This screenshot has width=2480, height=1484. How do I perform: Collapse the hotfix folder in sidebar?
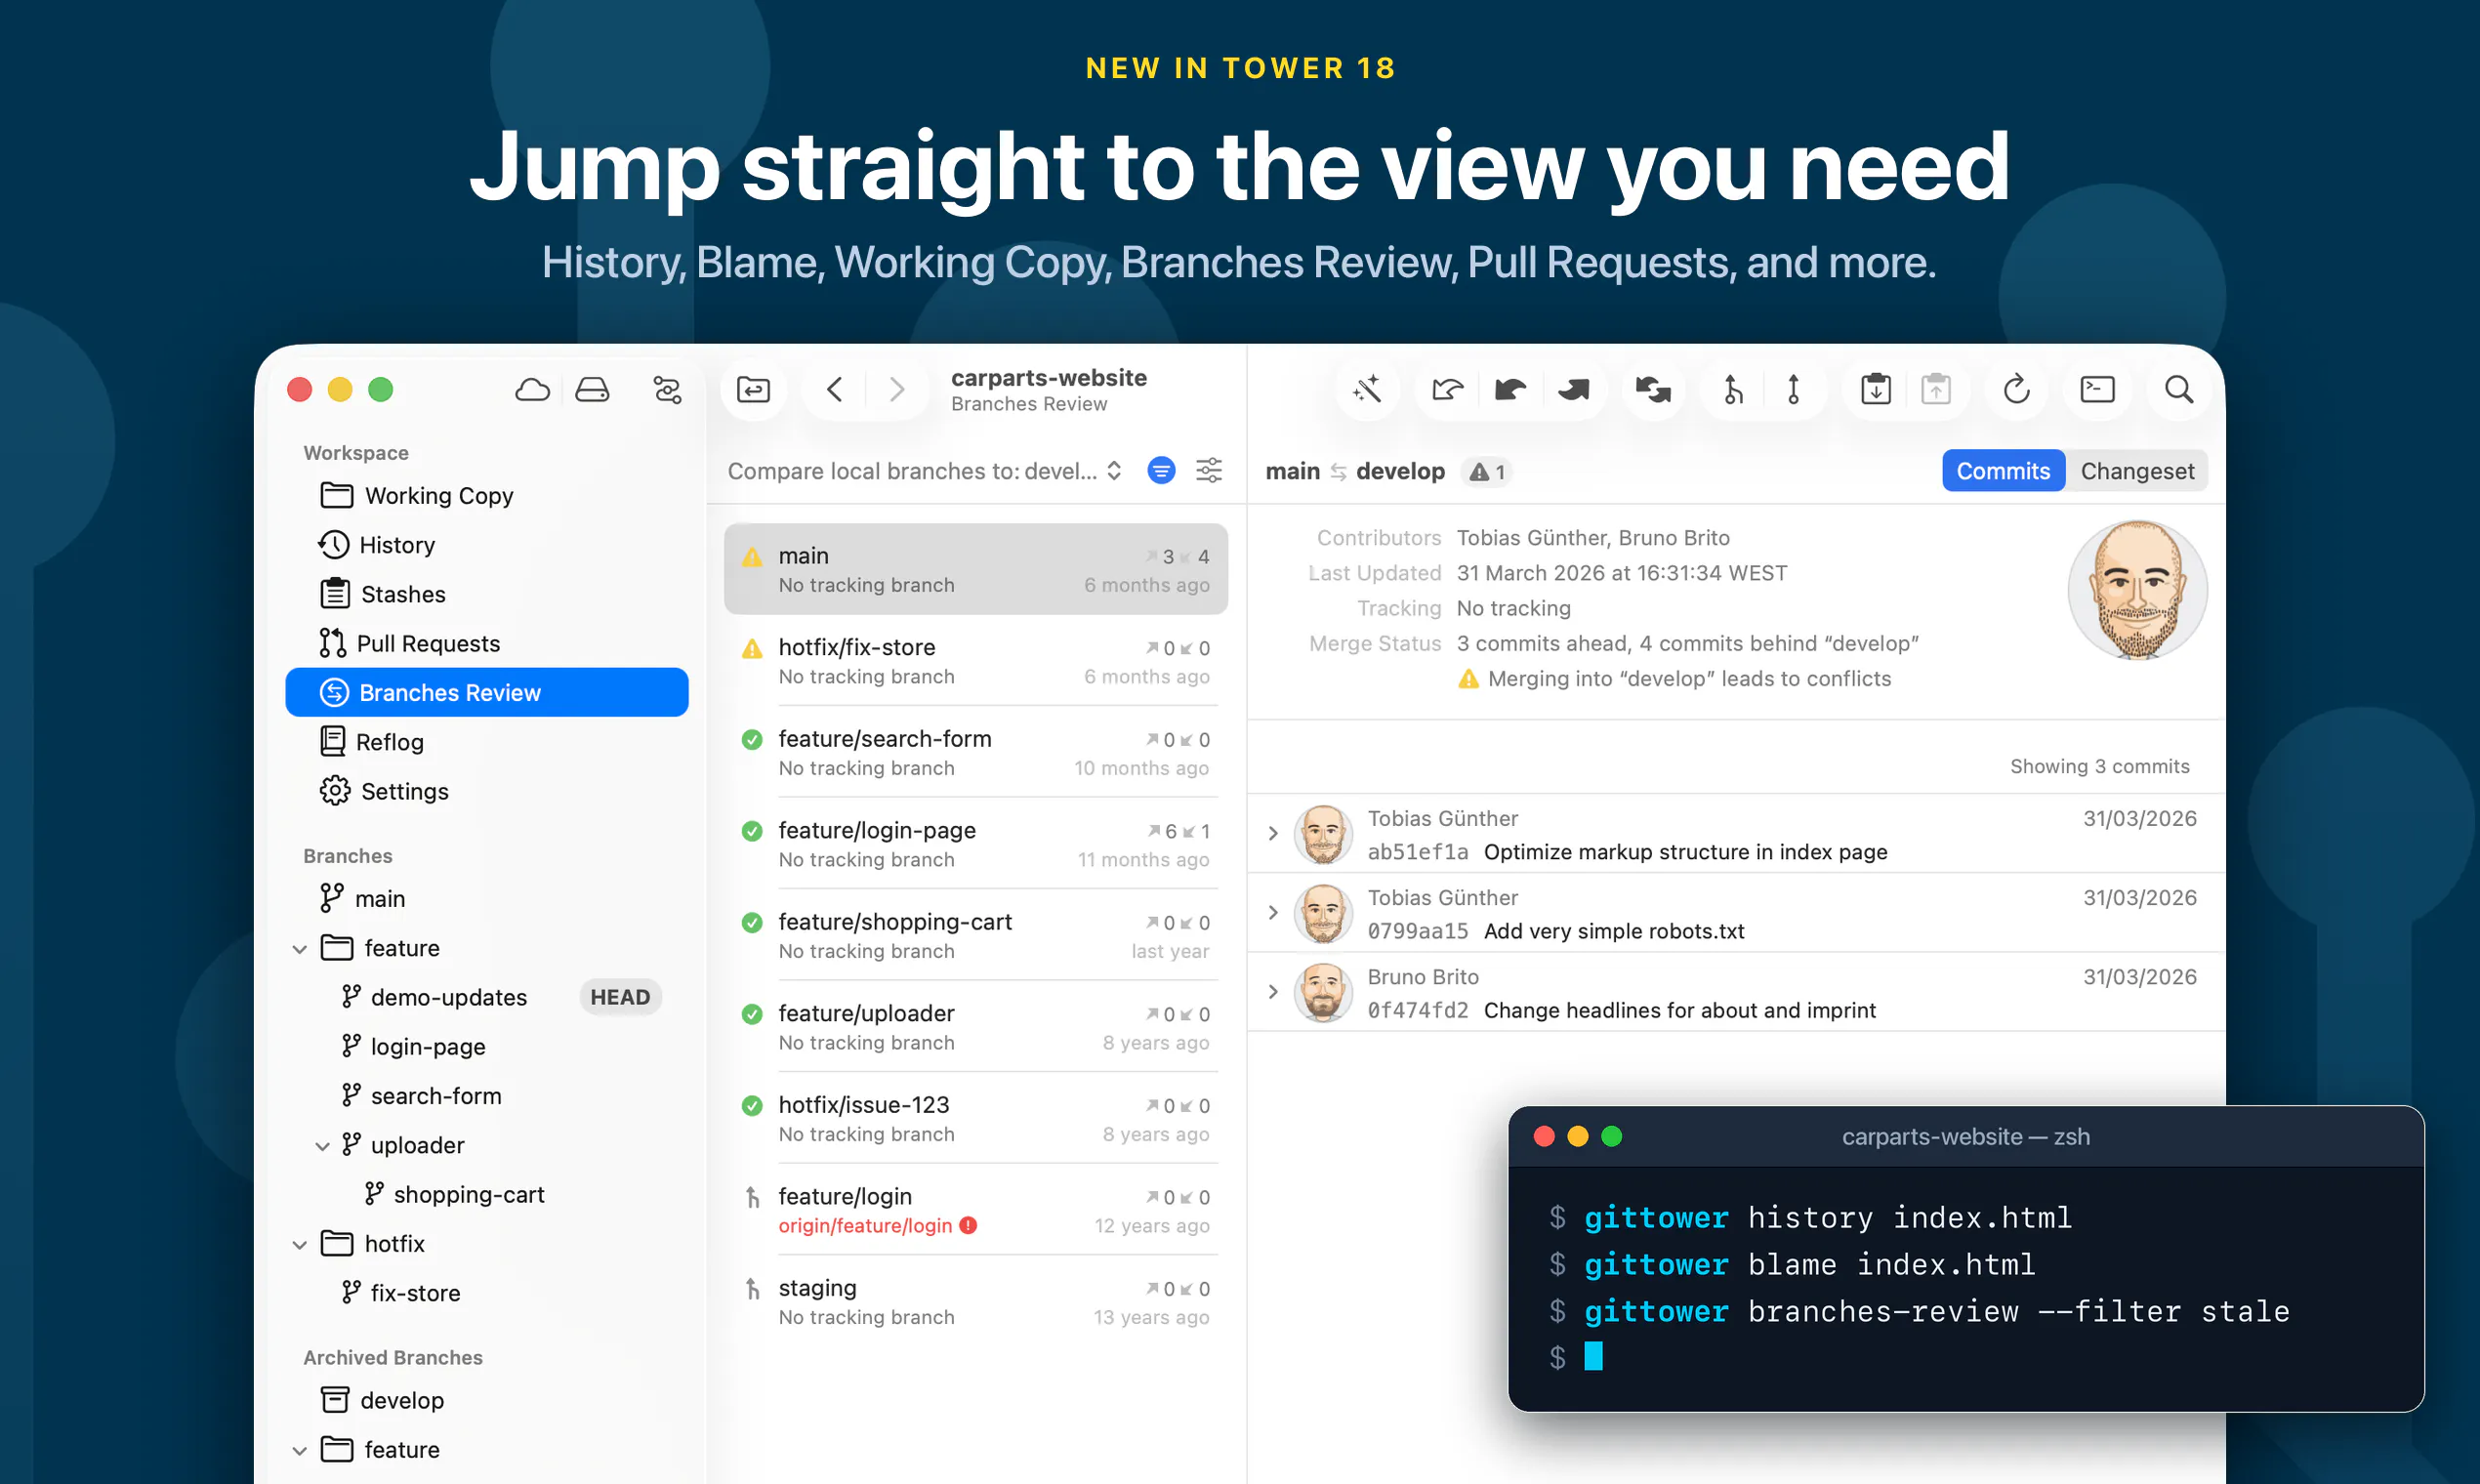point(299,1245)
